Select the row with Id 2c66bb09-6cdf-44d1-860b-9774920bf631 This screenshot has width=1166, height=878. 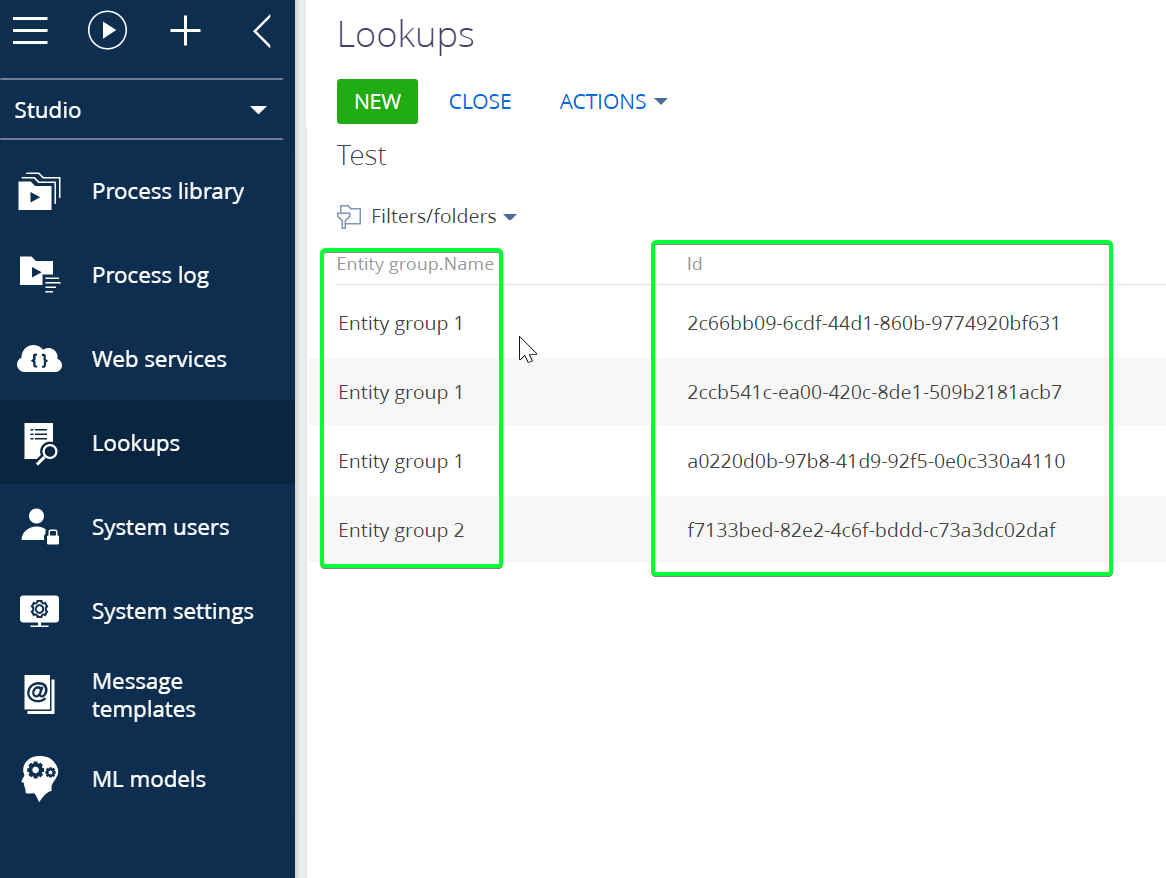[x=736, y=323]
